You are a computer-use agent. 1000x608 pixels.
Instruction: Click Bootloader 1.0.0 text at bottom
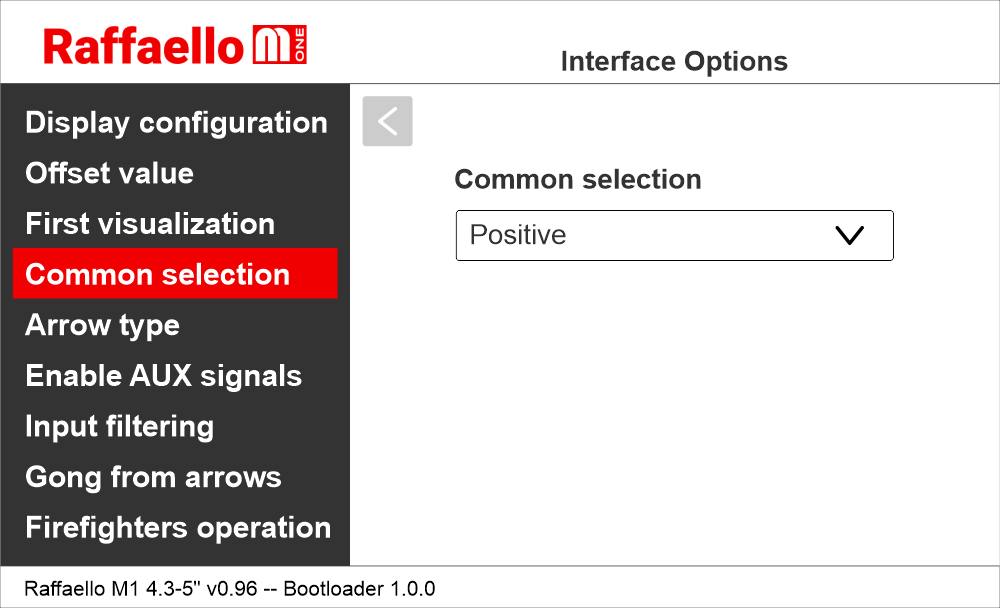(x=359, y=588)
